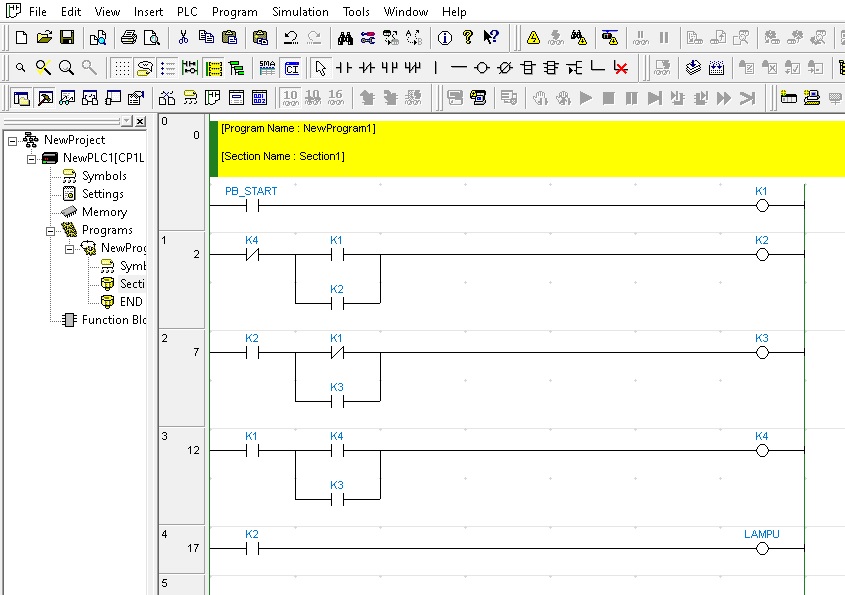Image resolution: width=845 pixels, height=595 pixels.
Task: Click the Print icon
Action: [129, 38]
